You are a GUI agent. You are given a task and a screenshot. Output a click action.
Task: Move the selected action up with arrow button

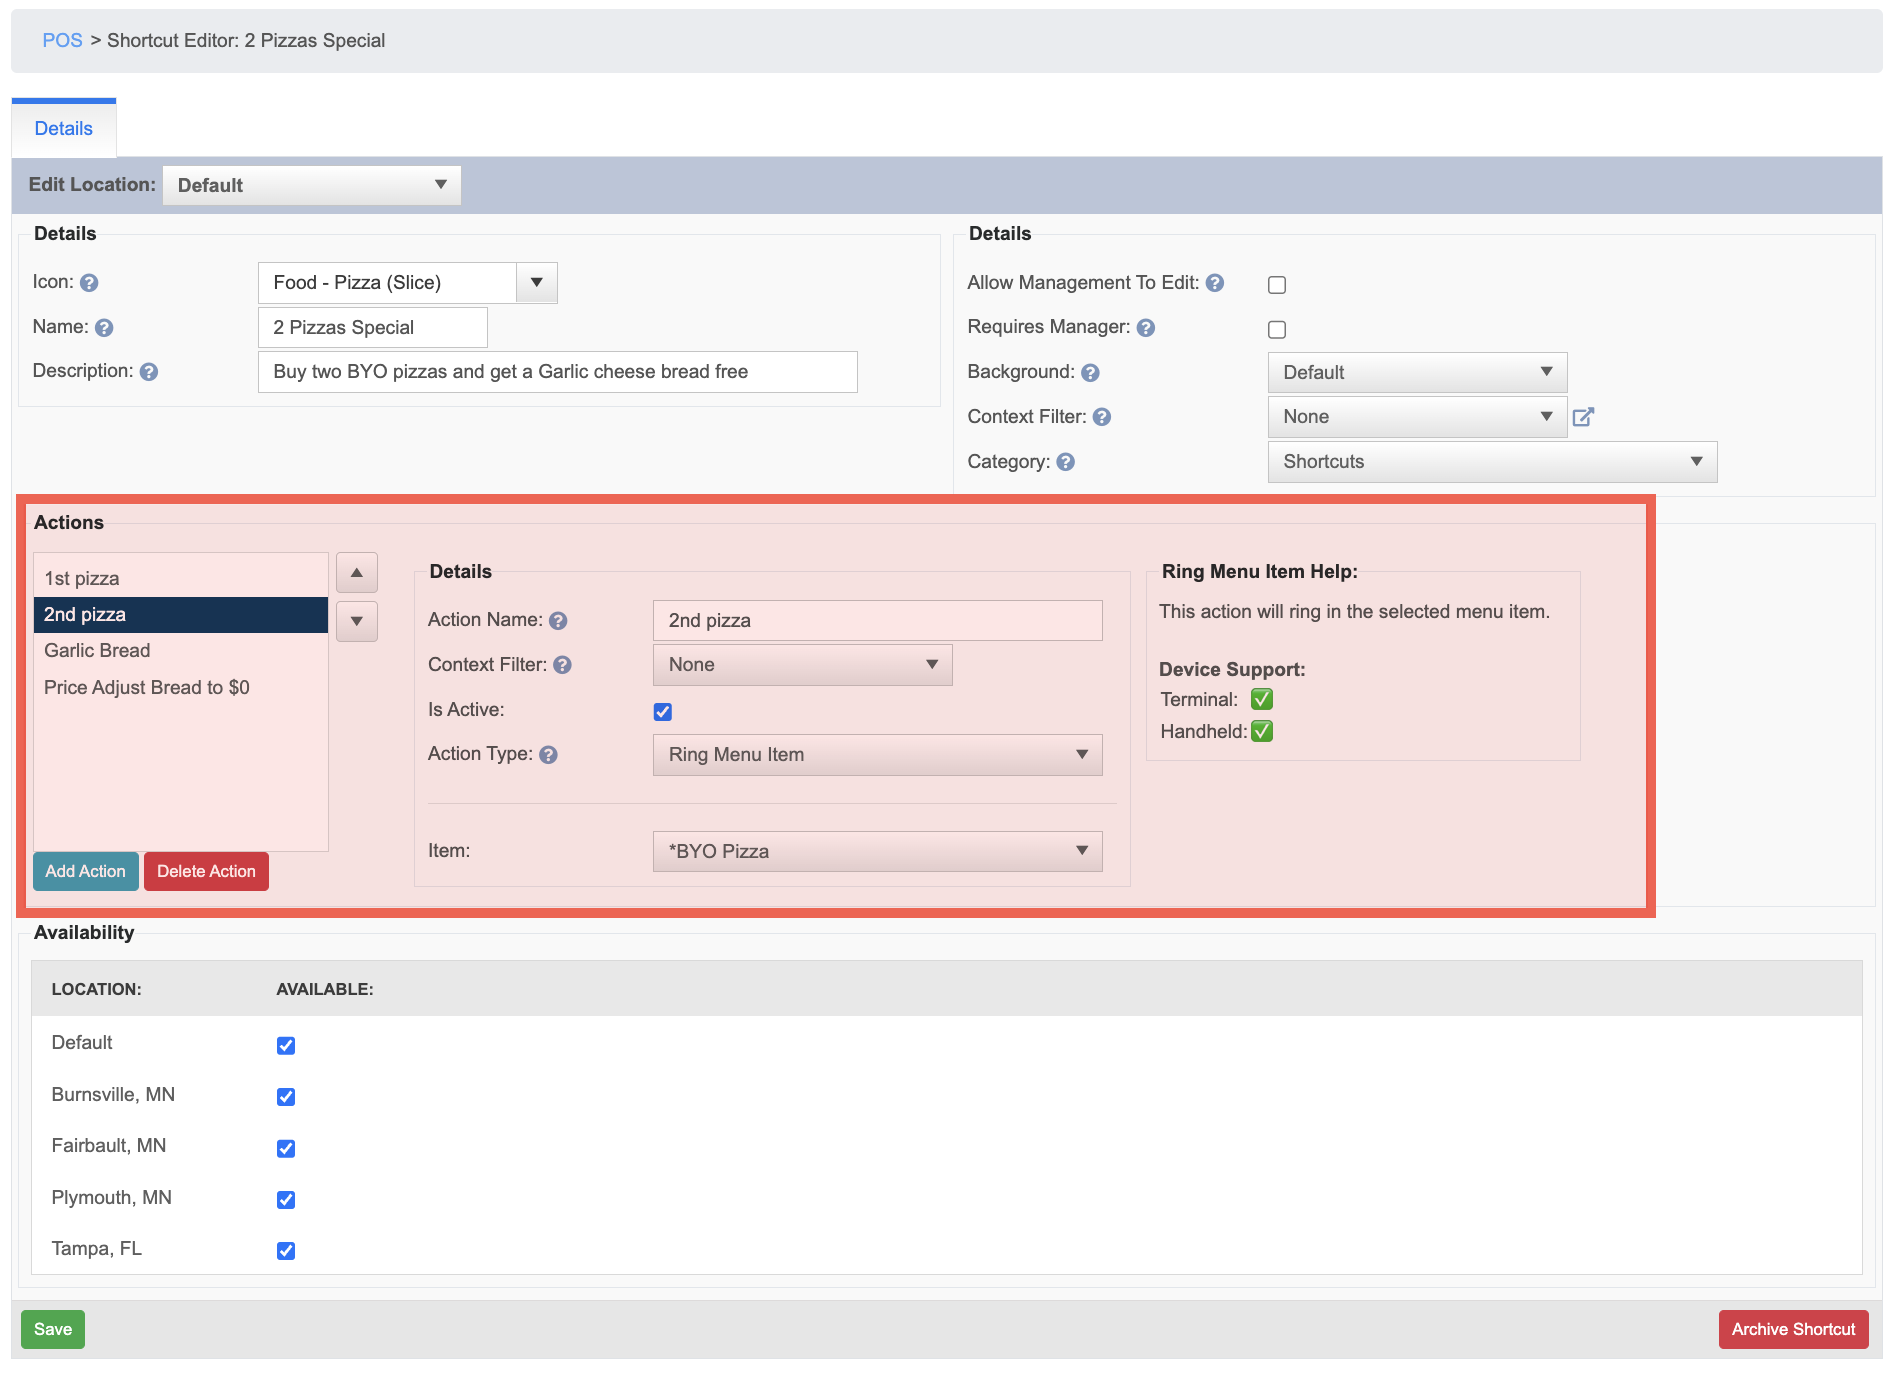click(x=357, y=573)
